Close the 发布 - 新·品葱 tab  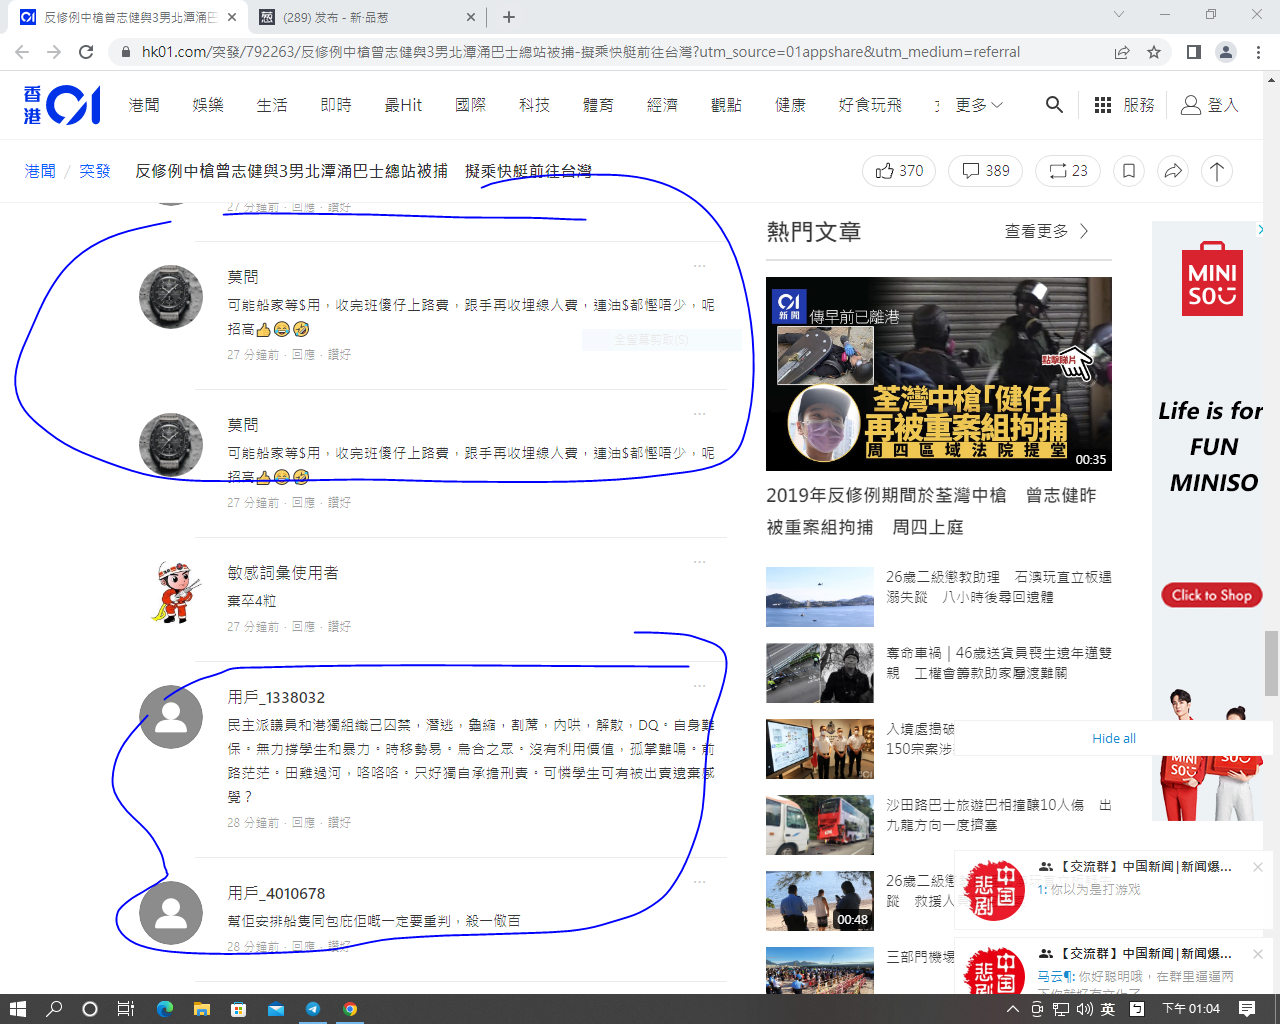472,17
